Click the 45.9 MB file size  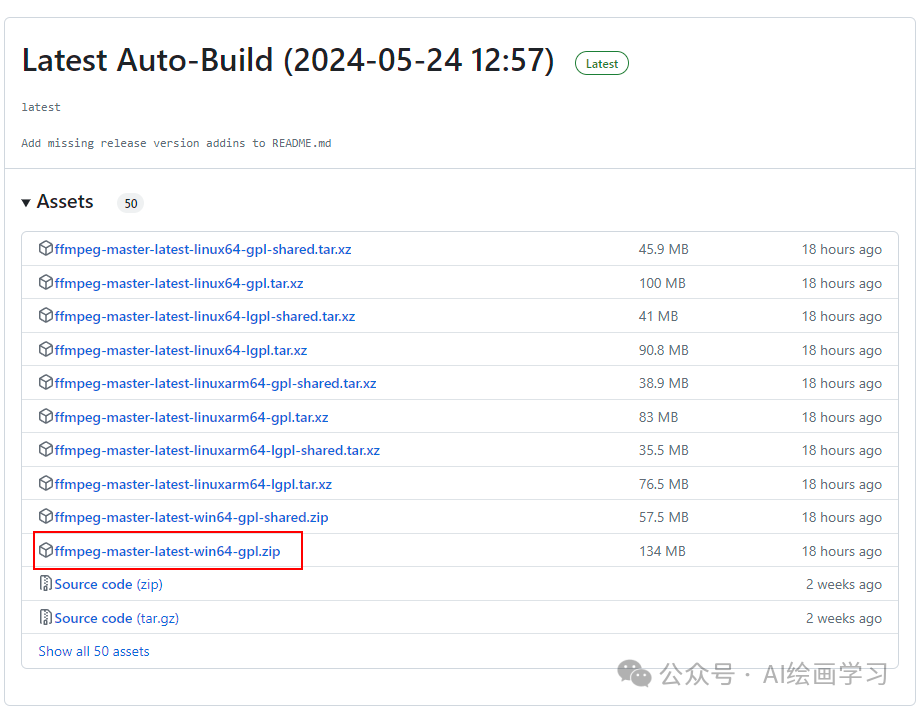(x=663, y=249)
